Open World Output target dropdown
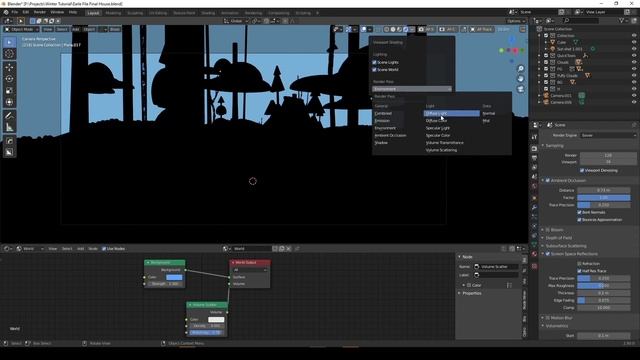The height and width of the screenshot is (360, 640). click(250, 270)
